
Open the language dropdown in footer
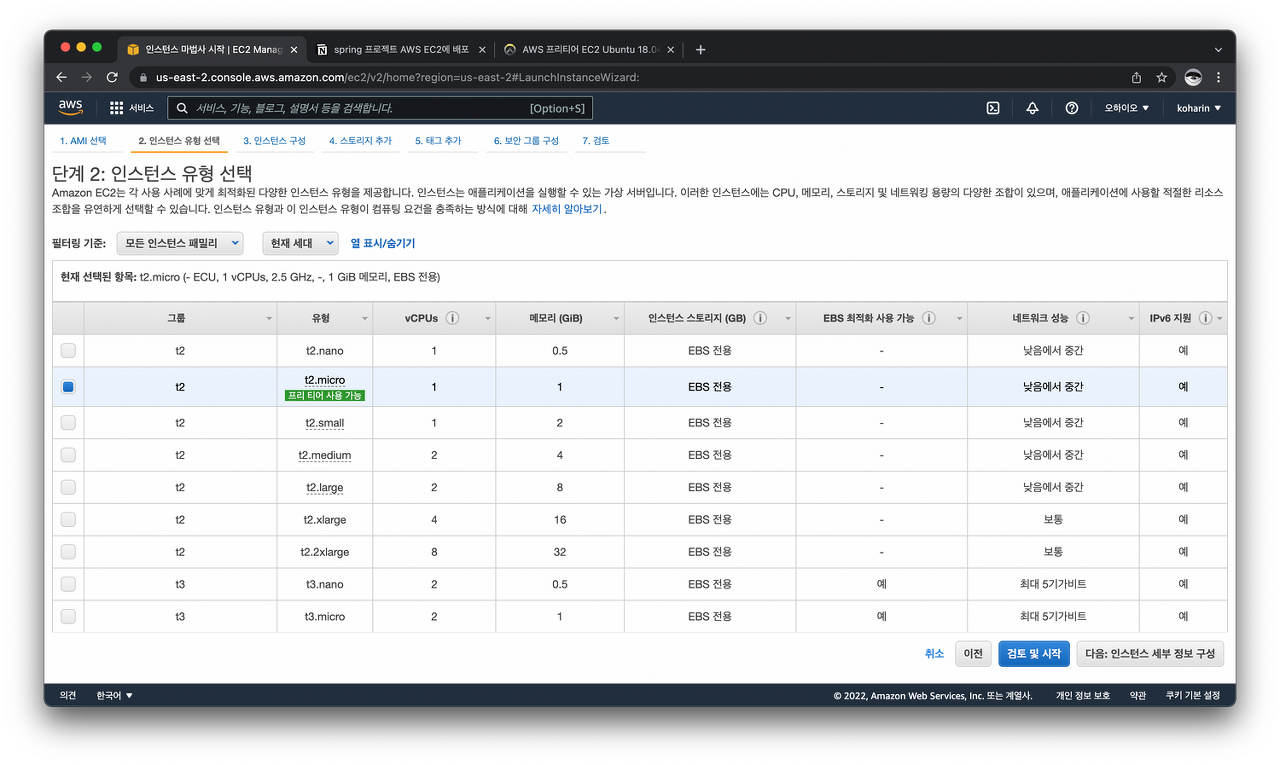tap(115, 695)
